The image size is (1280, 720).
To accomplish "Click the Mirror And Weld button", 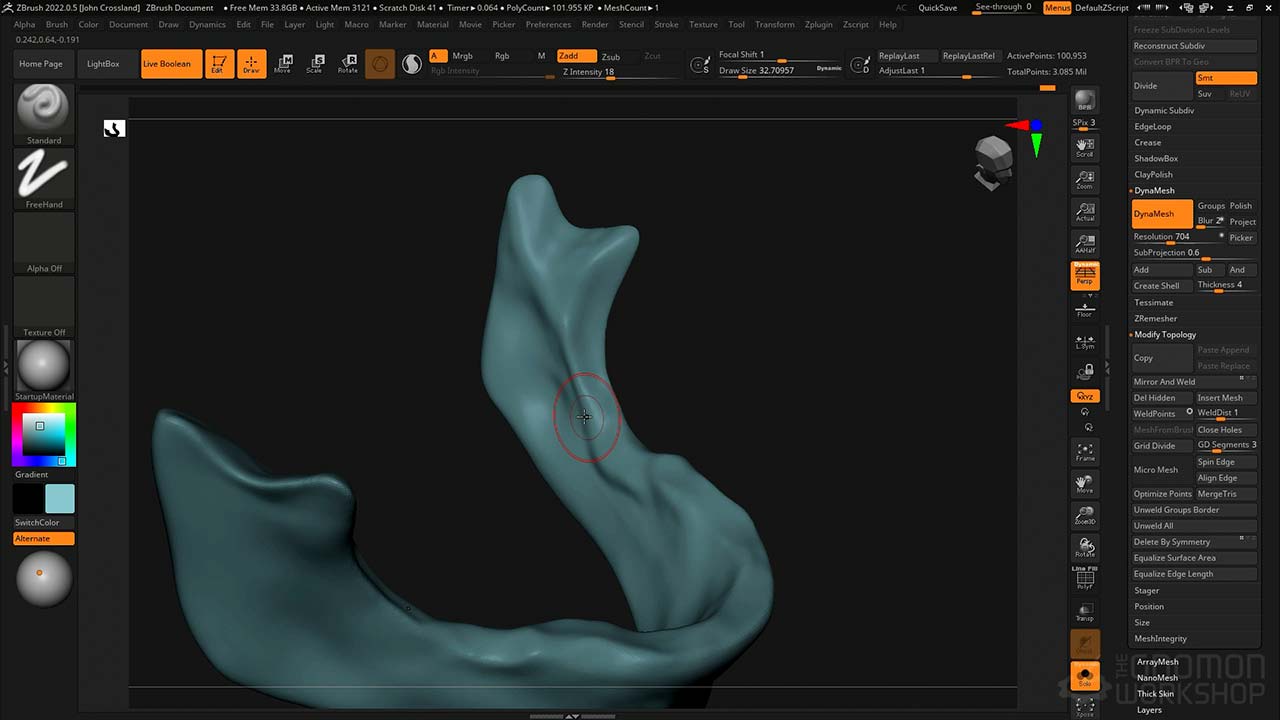I will (1164, 382).
